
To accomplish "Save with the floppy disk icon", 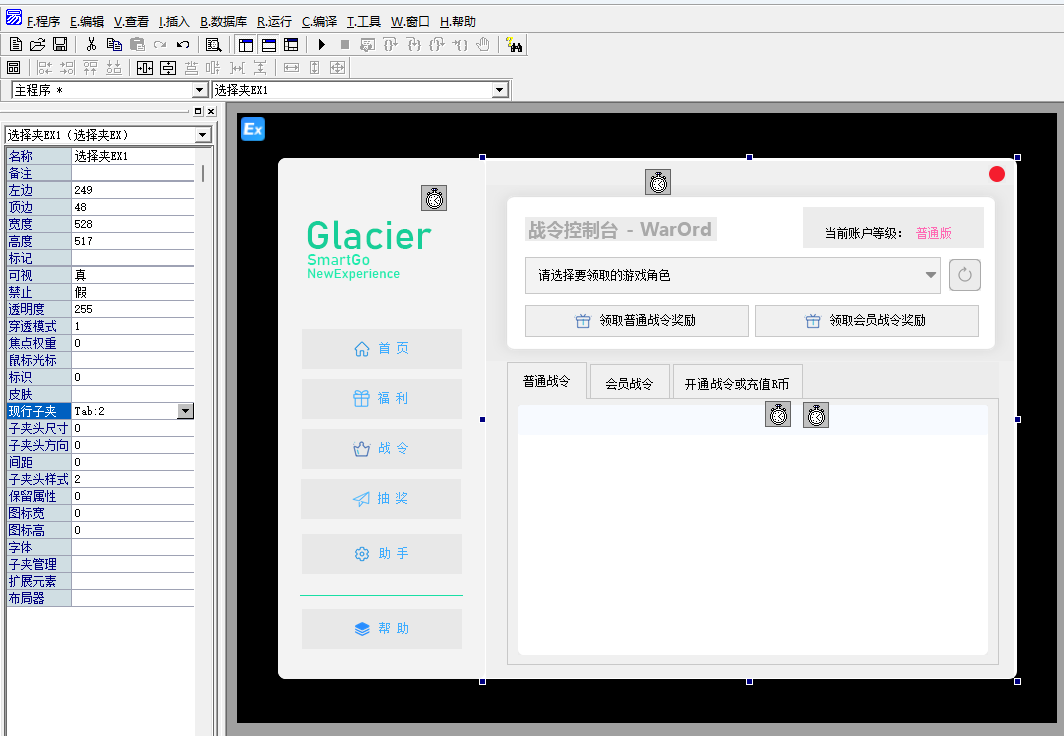I will pyautogui.click(x=60, y=45).
